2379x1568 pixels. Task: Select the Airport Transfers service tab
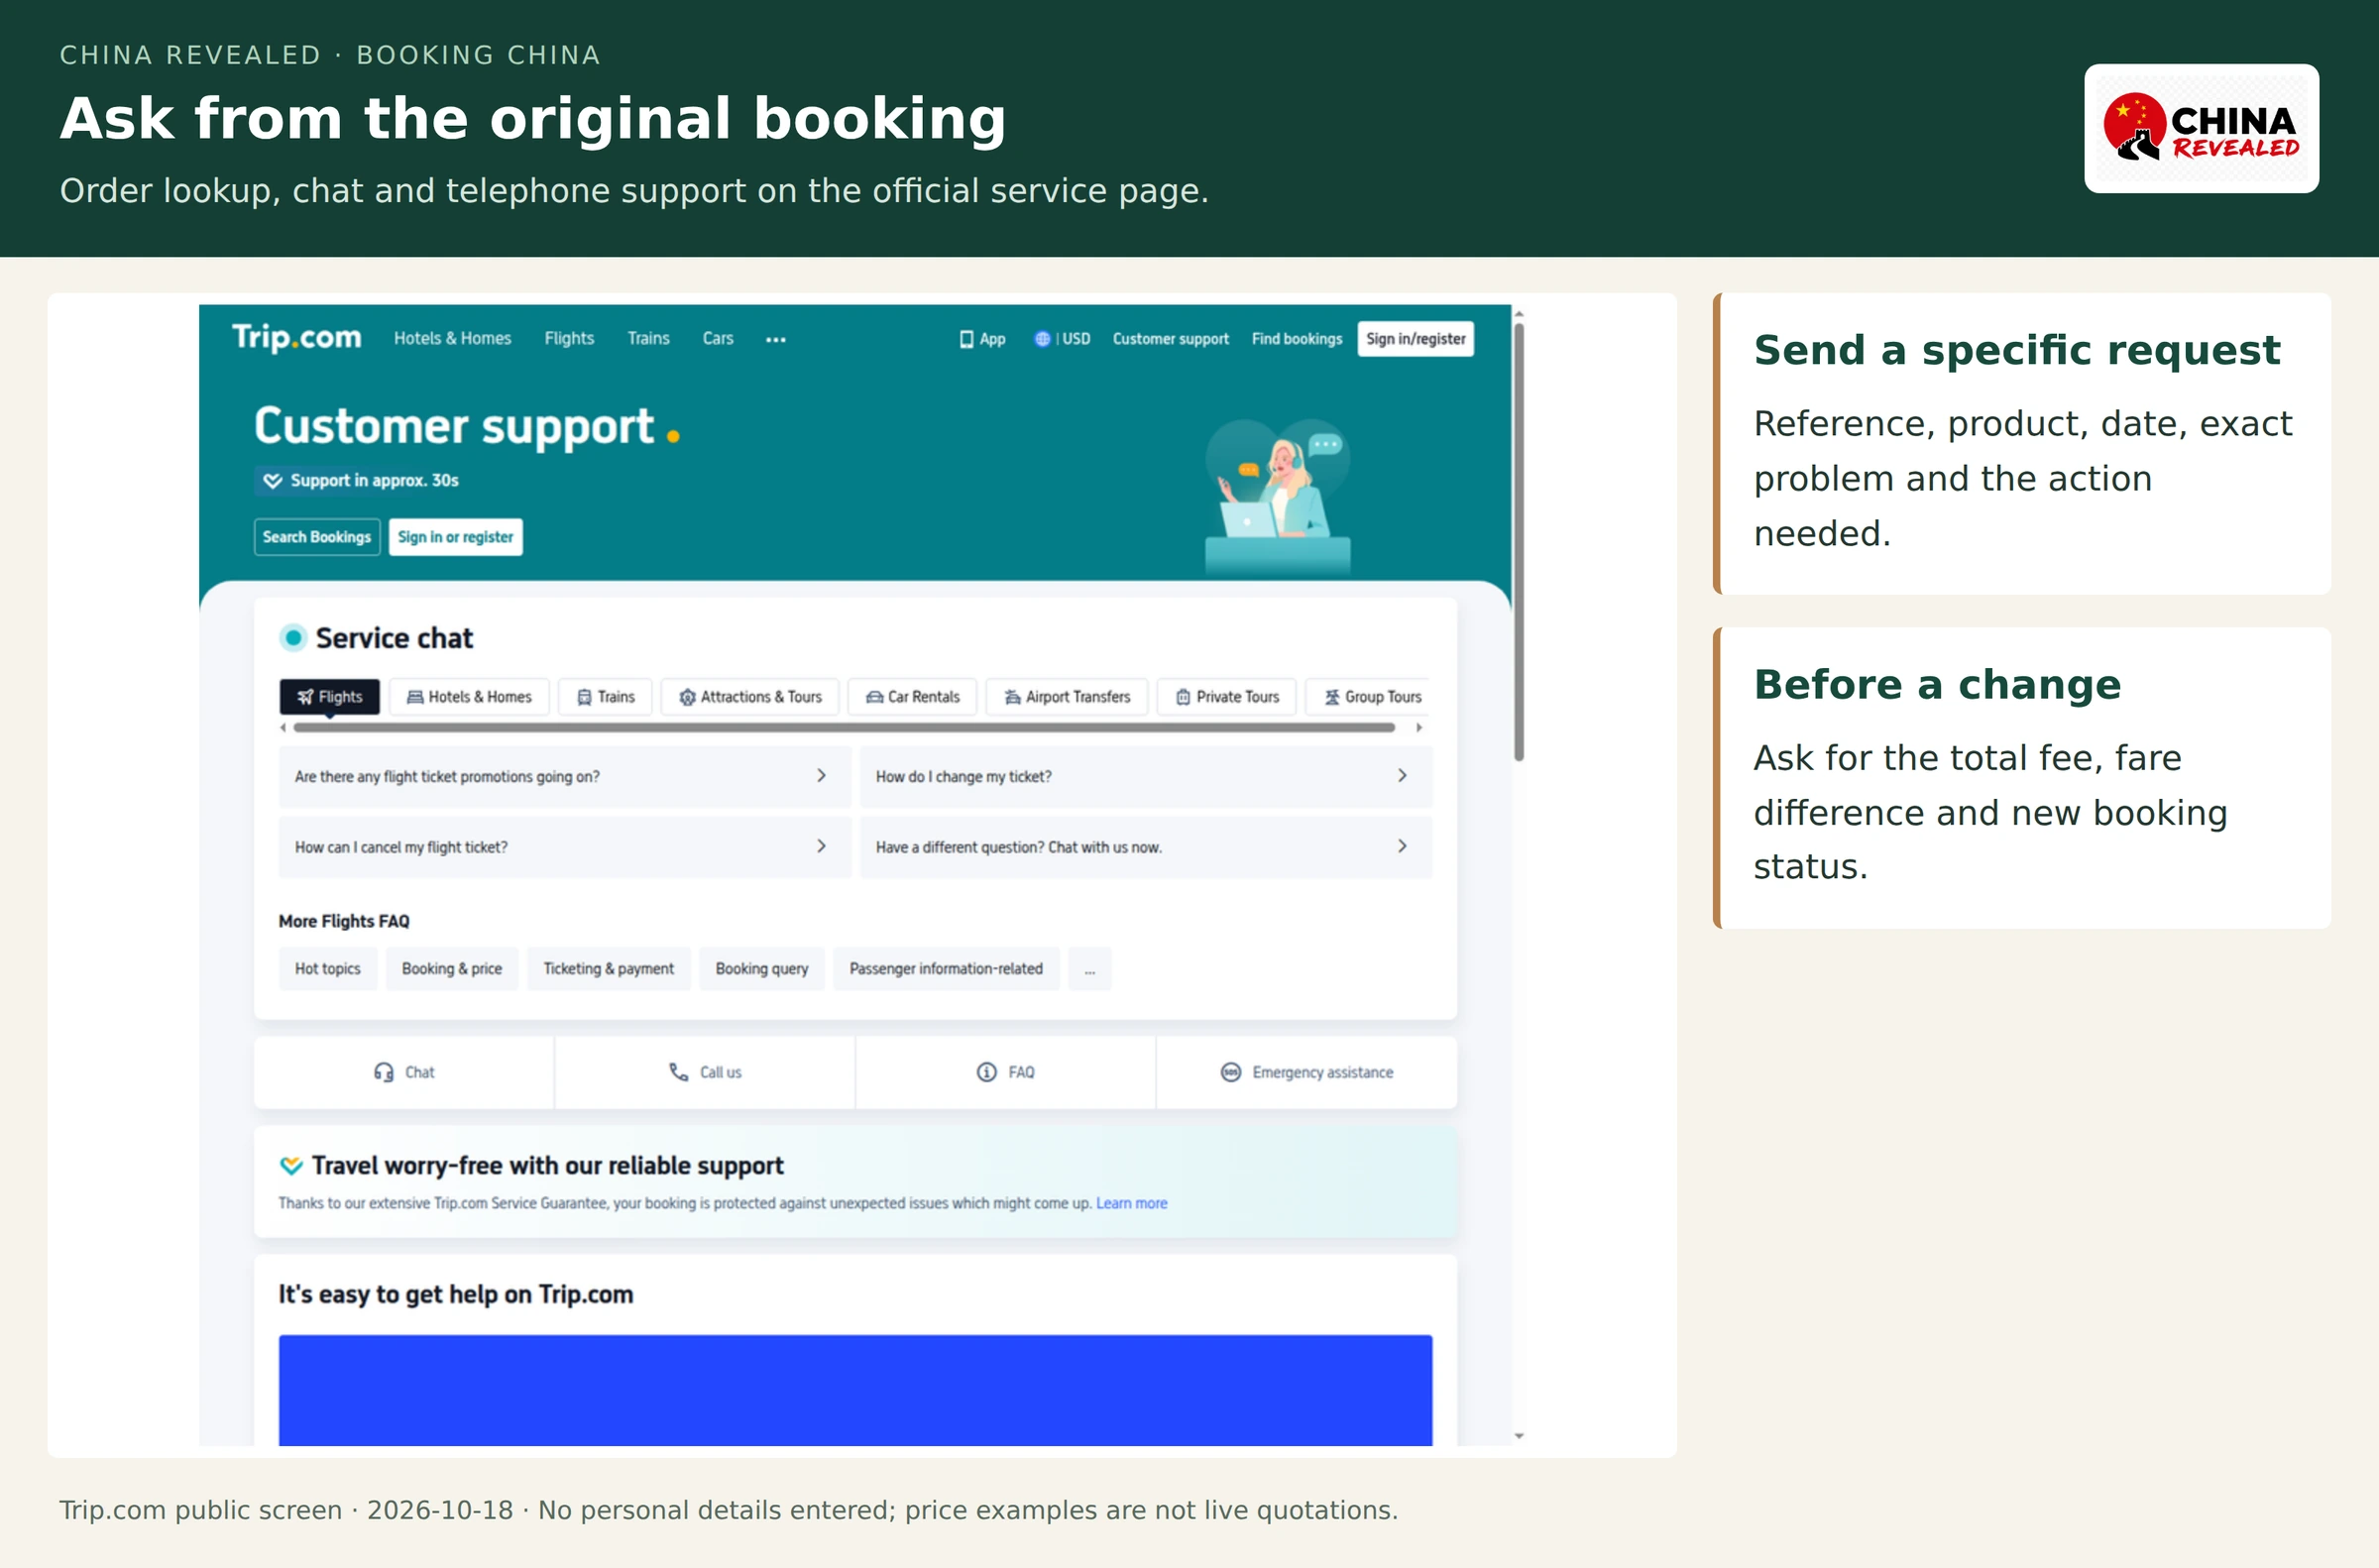coord(1067,697)
